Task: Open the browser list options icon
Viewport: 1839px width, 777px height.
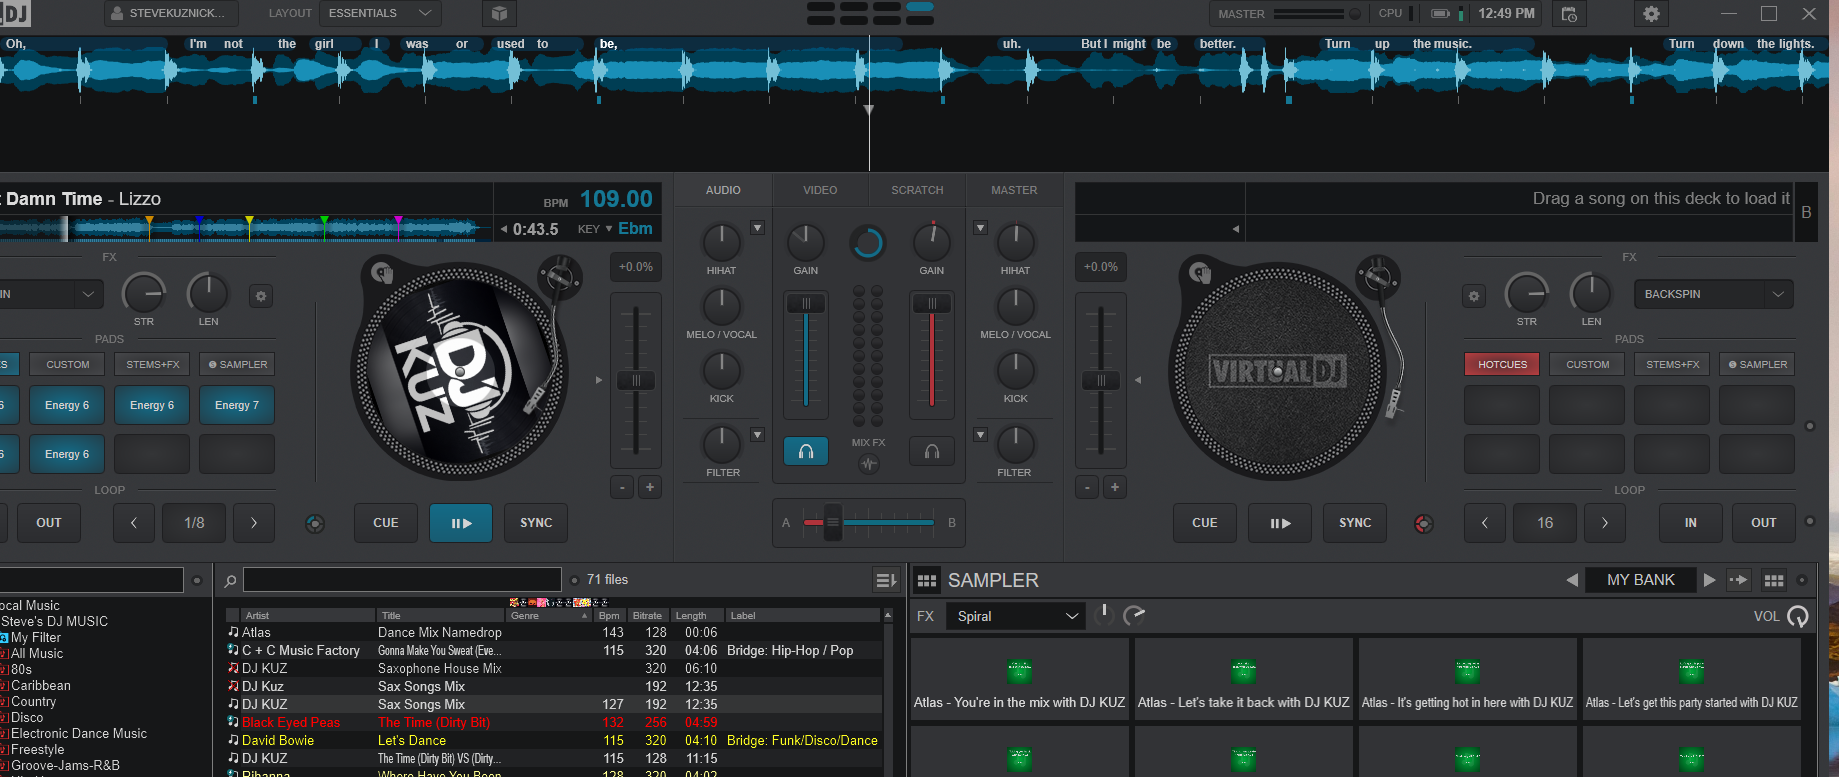Action: point(886,580)
